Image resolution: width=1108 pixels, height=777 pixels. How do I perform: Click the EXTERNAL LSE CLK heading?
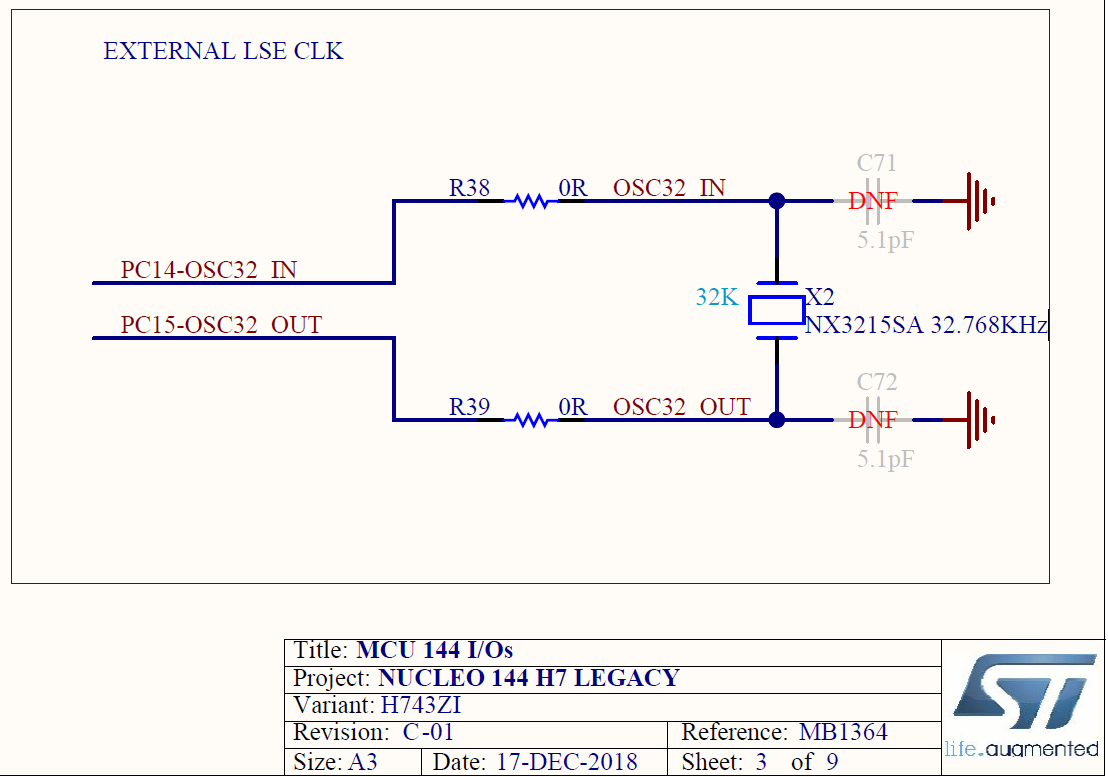click(x=223, y=51)
